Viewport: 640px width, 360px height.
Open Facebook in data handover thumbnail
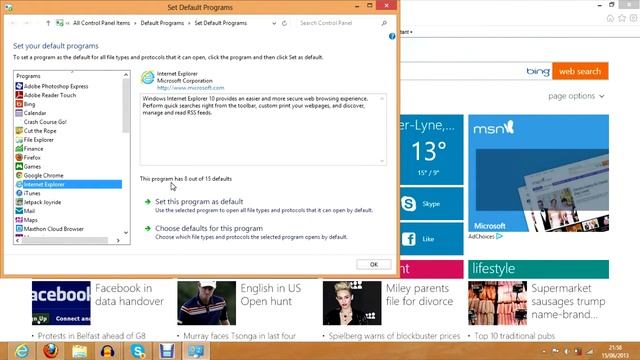pyautogui.click(x=61, y=303)
